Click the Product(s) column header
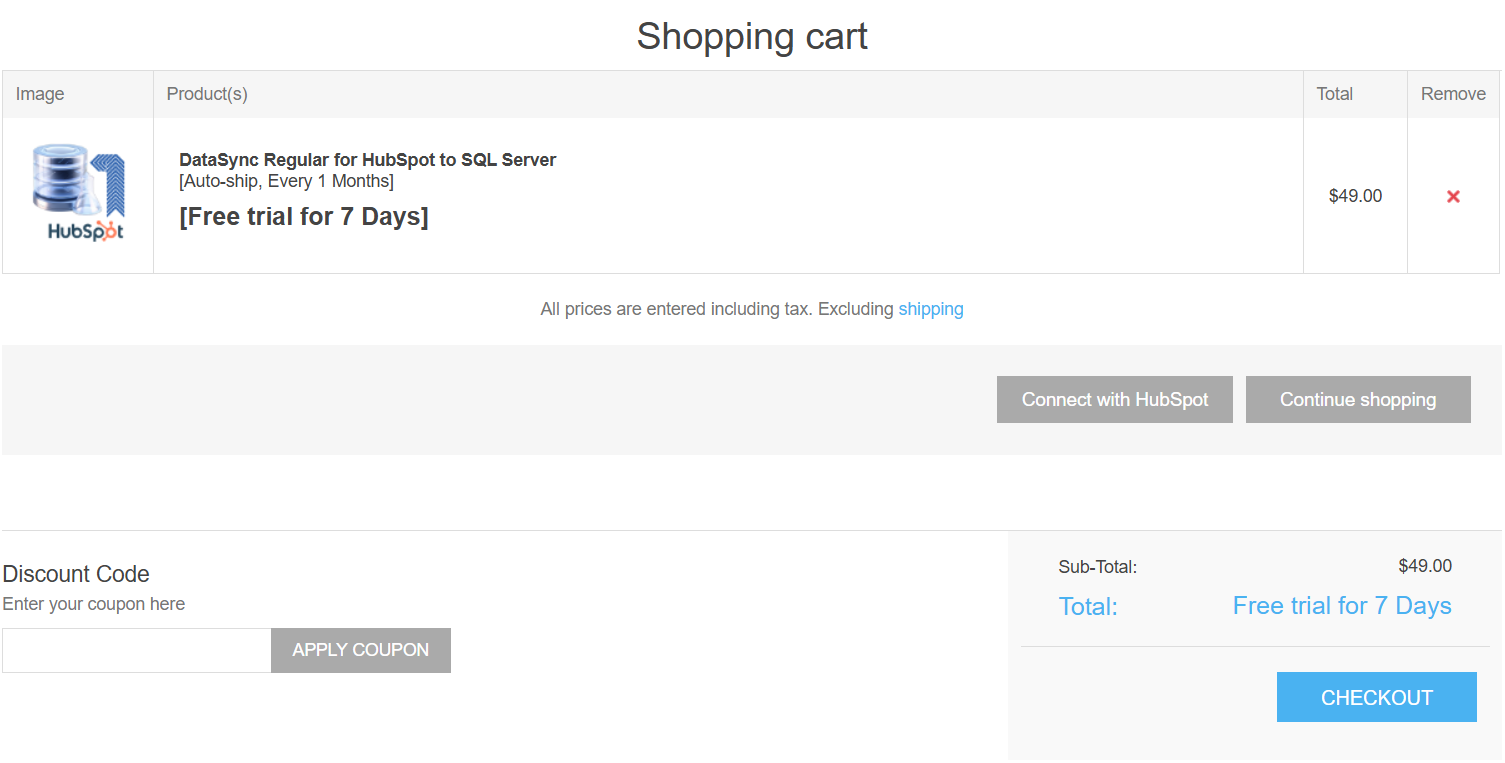Screen dimensions: 1505x763 (207, 94)
